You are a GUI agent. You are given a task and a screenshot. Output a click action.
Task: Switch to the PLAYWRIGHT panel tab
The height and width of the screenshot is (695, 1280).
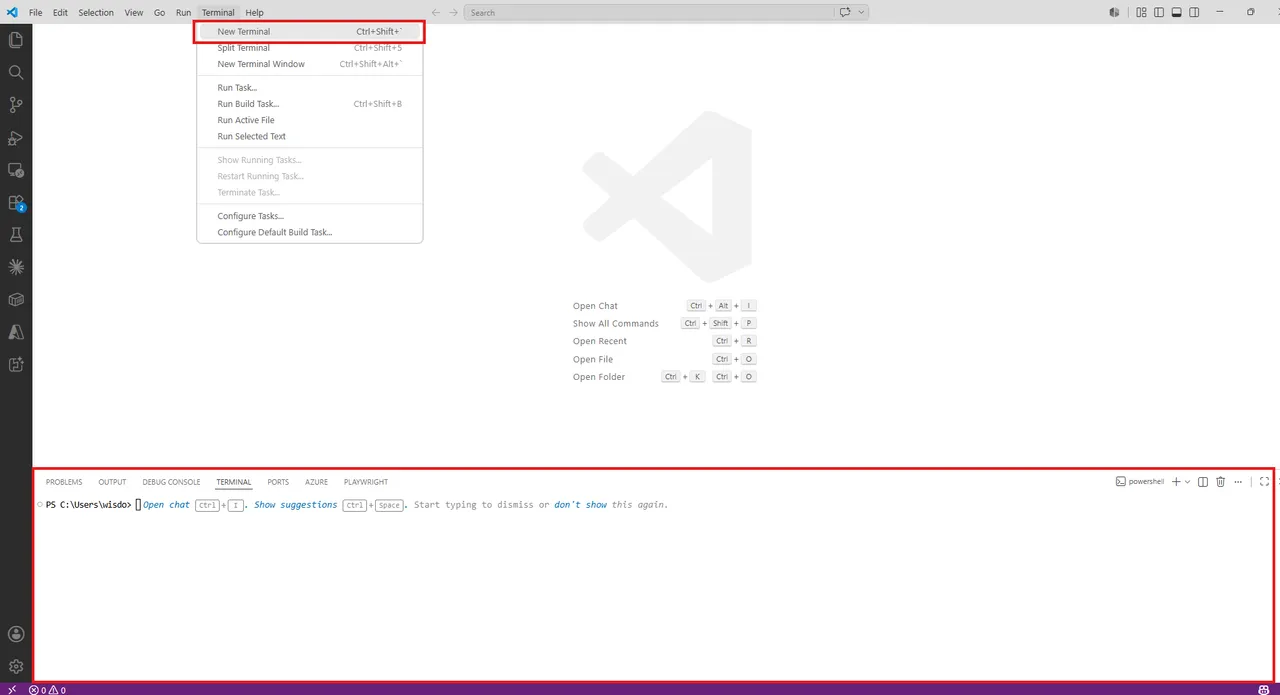pos(366,482)
